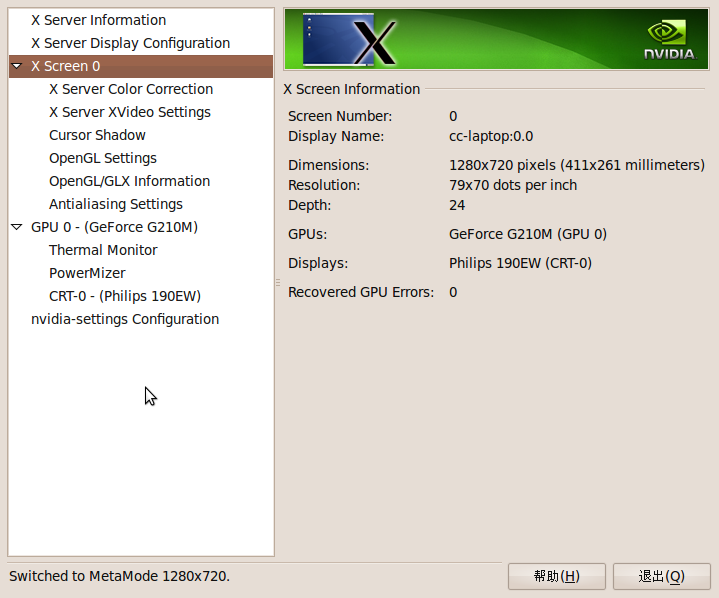
Task: Open X Server Display Configuration
Action: [x=131, y=43]
